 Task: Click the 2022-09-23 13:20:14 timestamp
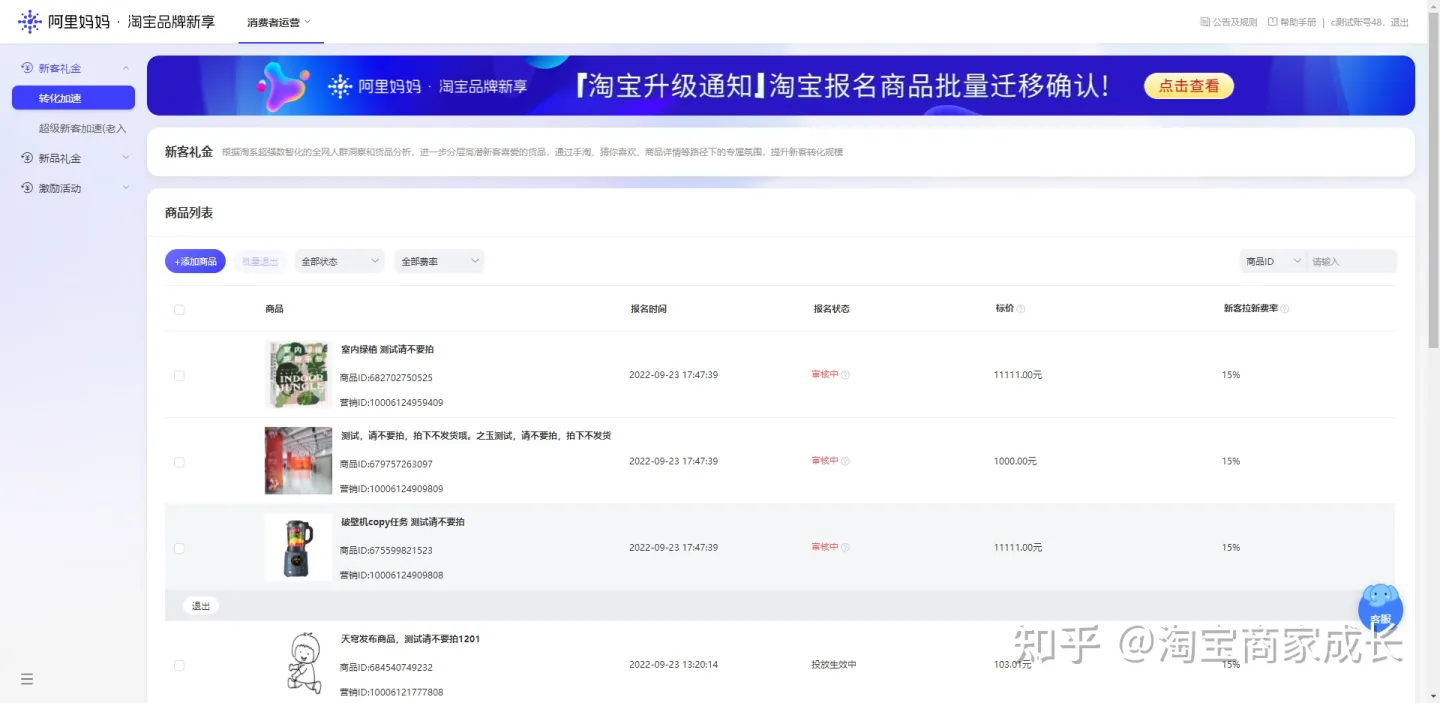(673, 664)
